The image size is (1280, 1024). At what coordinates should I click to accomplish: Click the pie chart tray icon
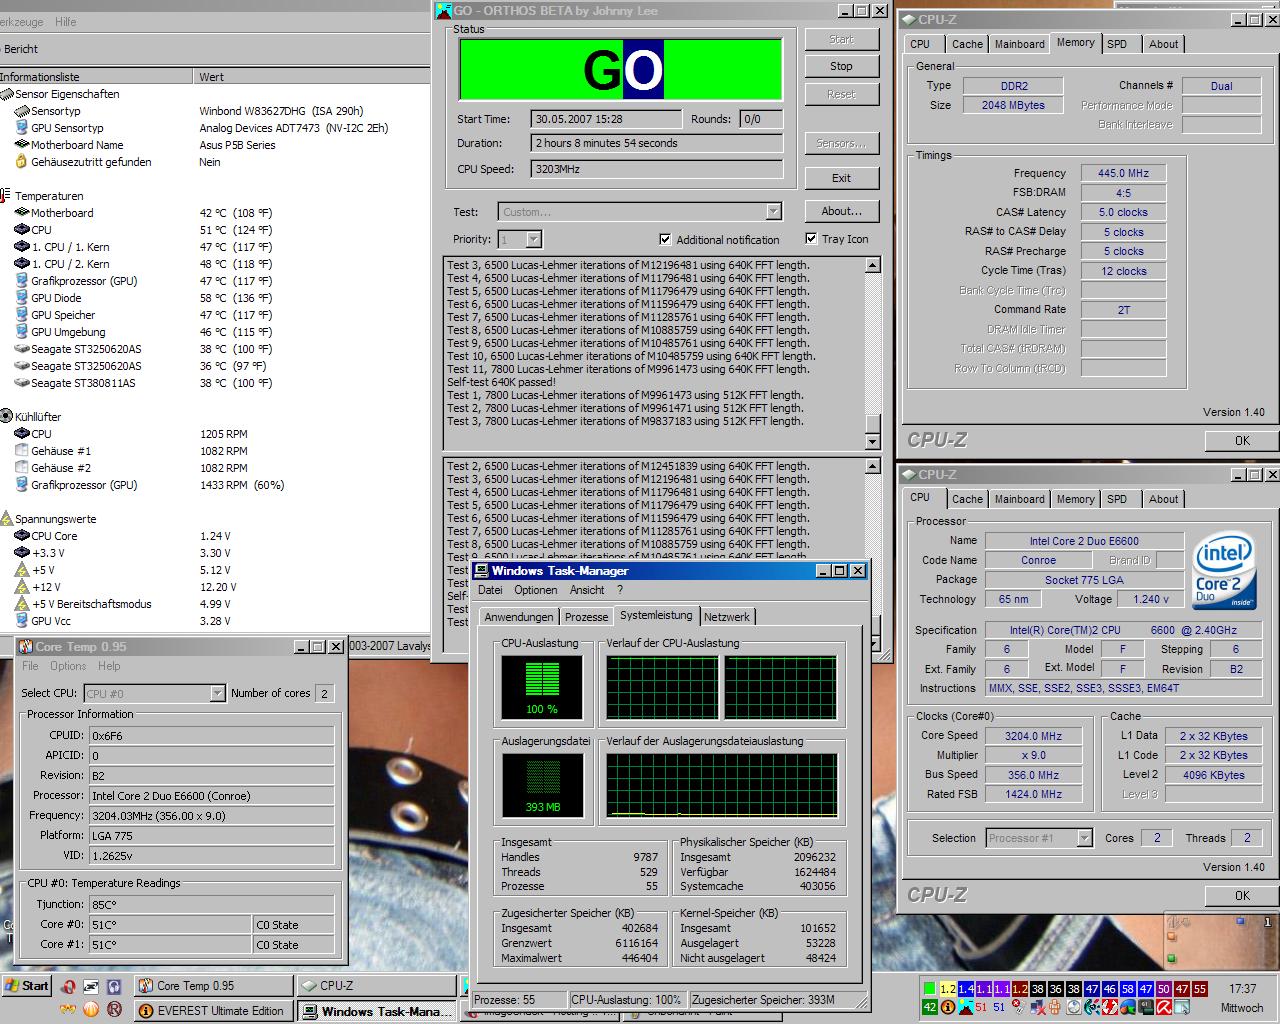1127,1008
